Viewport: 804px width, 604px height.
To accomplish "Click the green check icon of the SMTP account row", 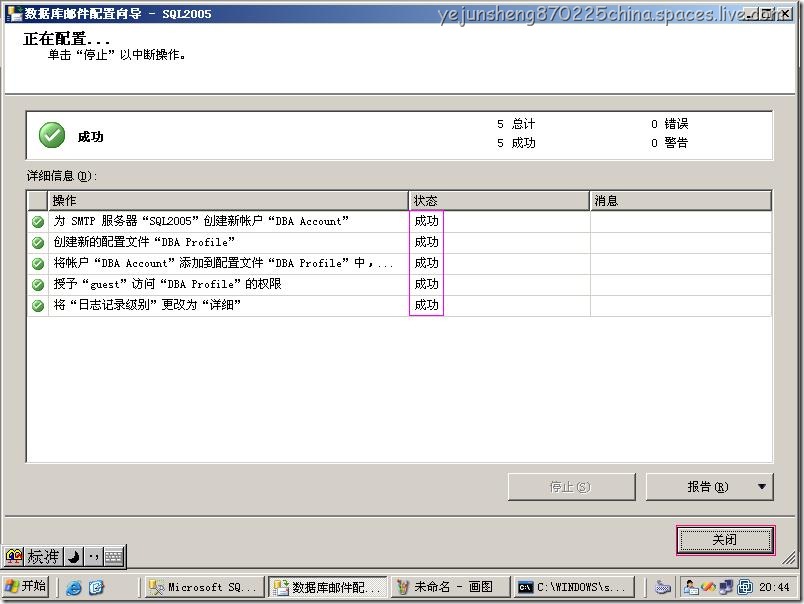I will 38,222.
